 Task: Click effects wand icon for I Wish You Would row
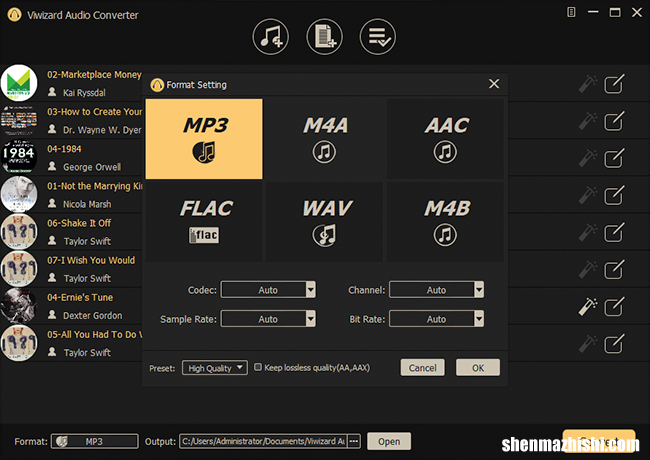(x=588, y=270)
